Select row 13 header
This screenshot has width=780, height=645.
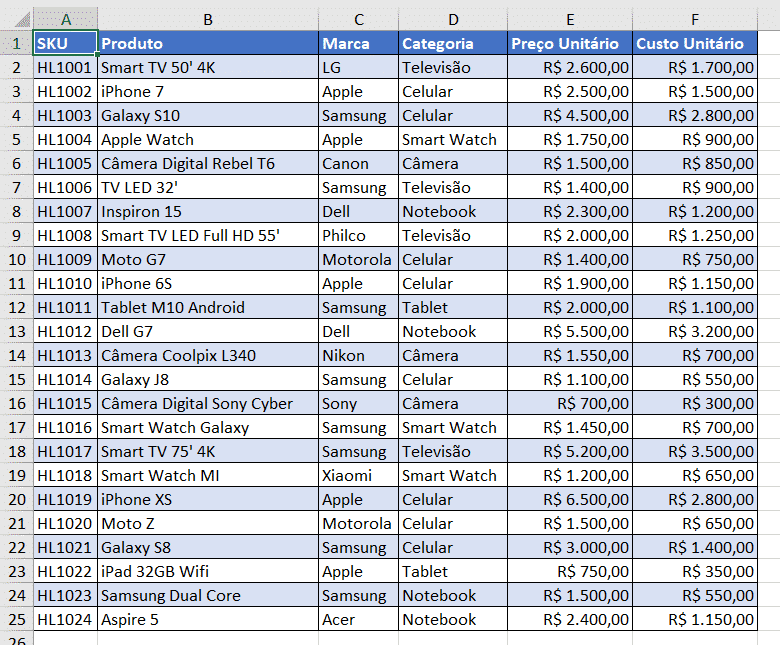16,331
